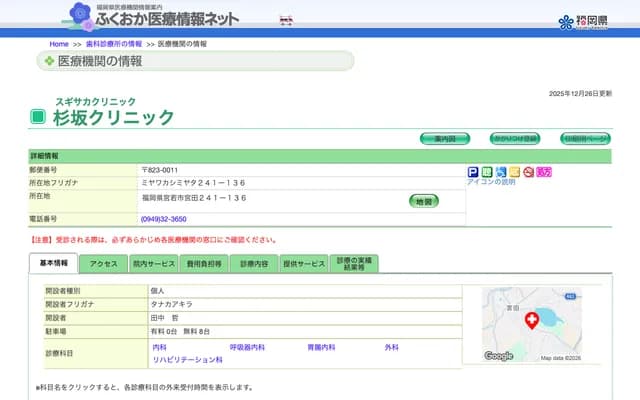Click the 呼吸器内科 department link
640x400 pixels.
point(247,346)
